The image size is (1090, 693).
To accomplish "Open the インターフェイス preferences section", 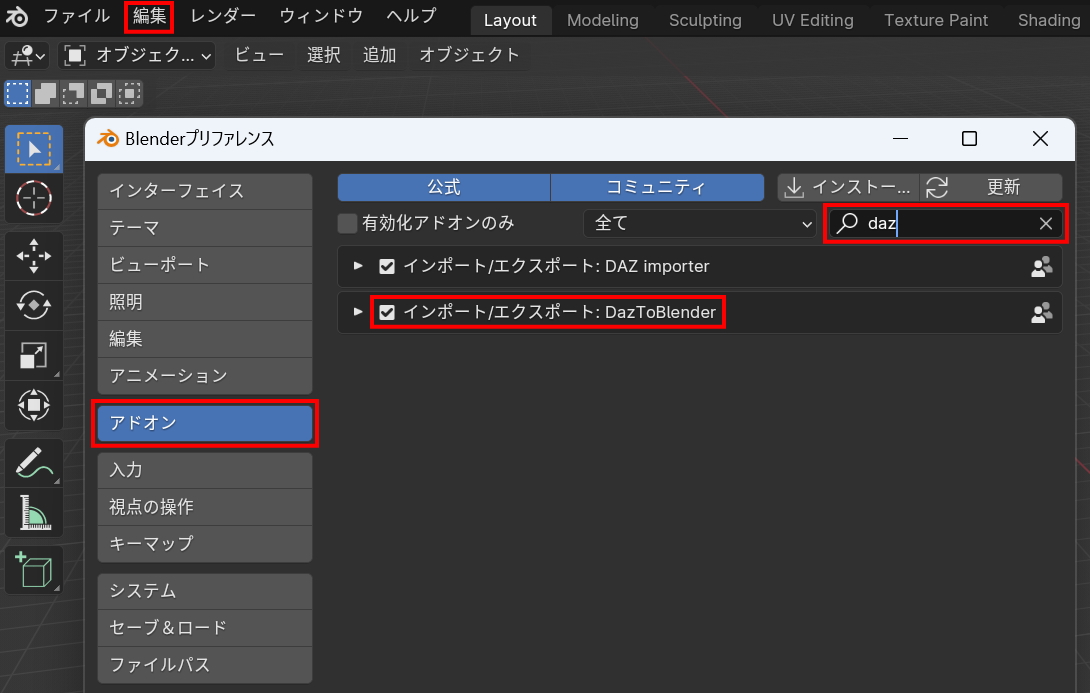I will tap(205, 191).
